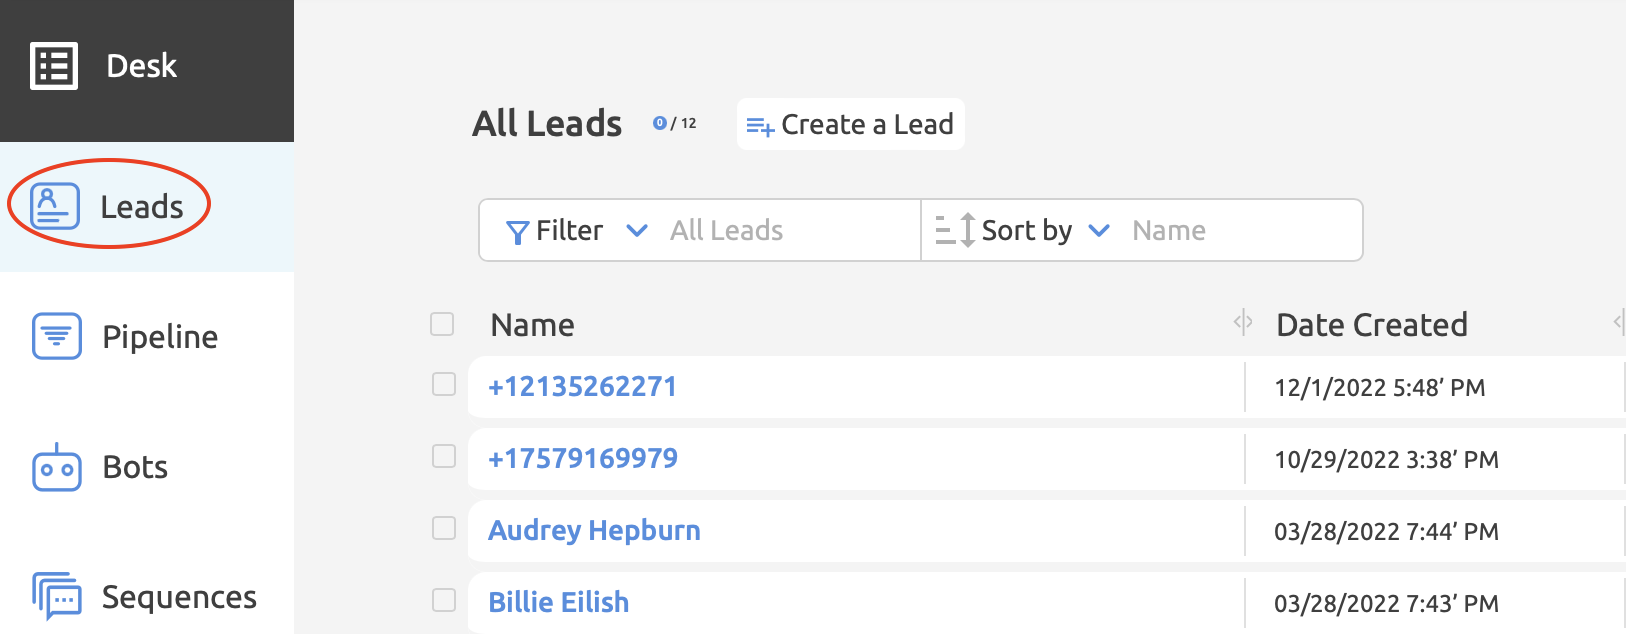Click the Bots robot icon
The width and height of the screenshot is (1626, 634).
point(56,468)
